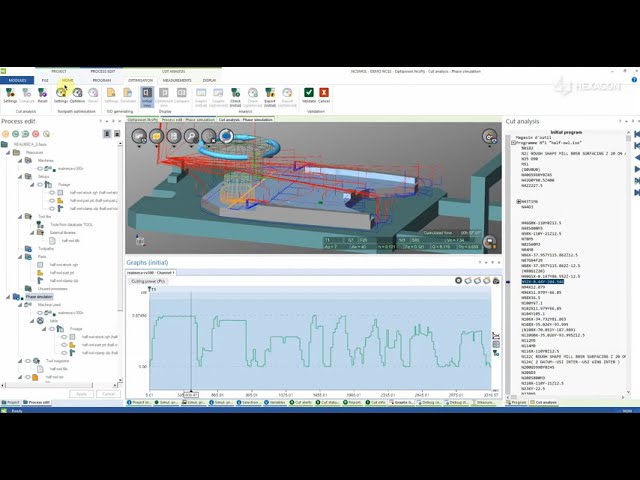Collapse Programme N°1 in Cut analysis list
This screenshot has width=640, height=480.
coord(513,143)
